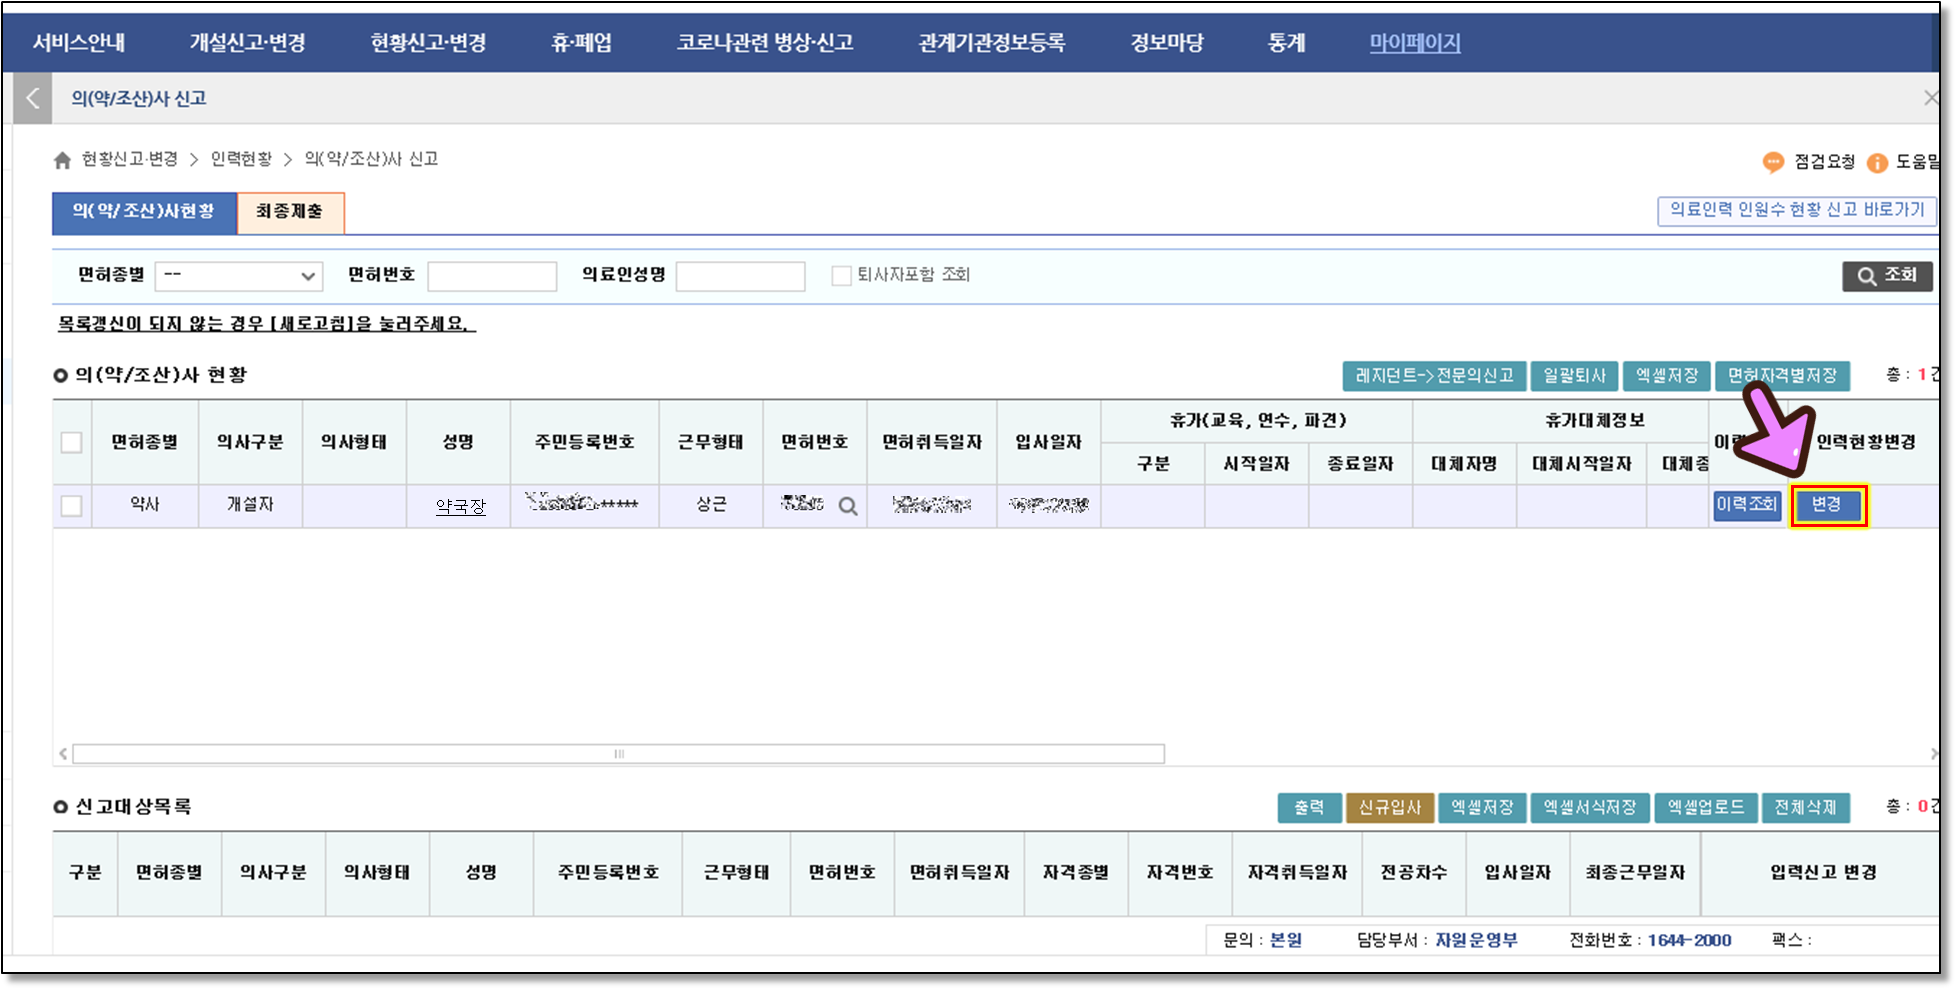Screen dimensions: 1957x990
Task: Open the 마이페이지 menu
Action: (1414, 43)
